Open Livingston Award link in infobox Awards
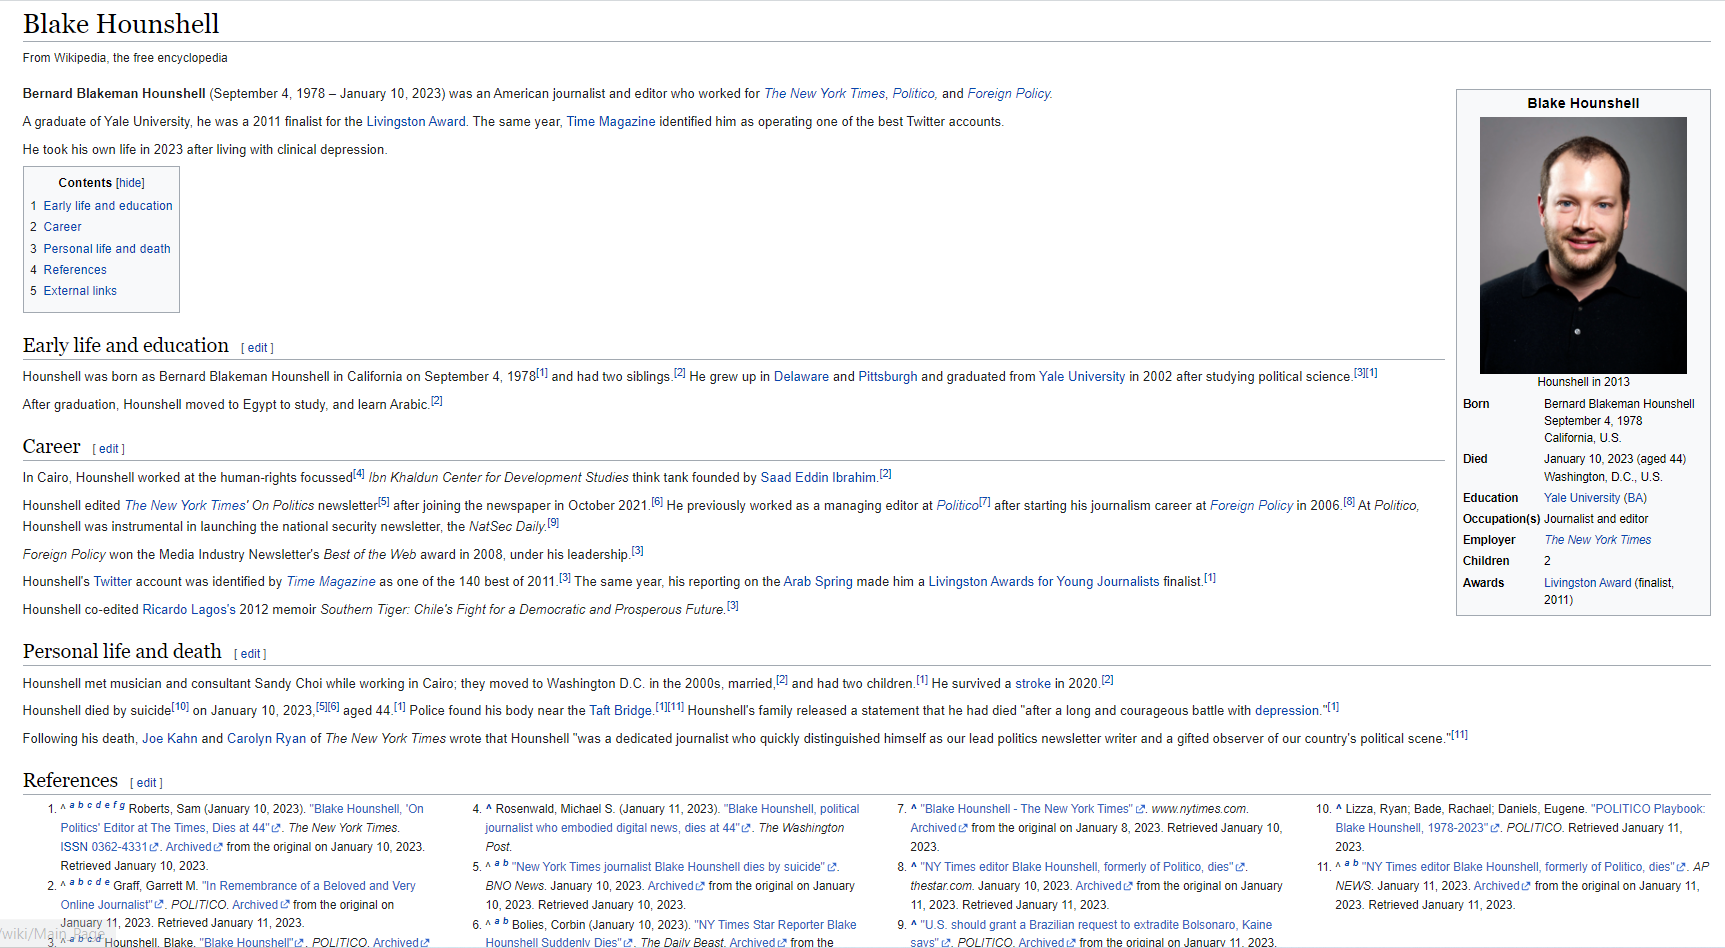 [1587, 583]
